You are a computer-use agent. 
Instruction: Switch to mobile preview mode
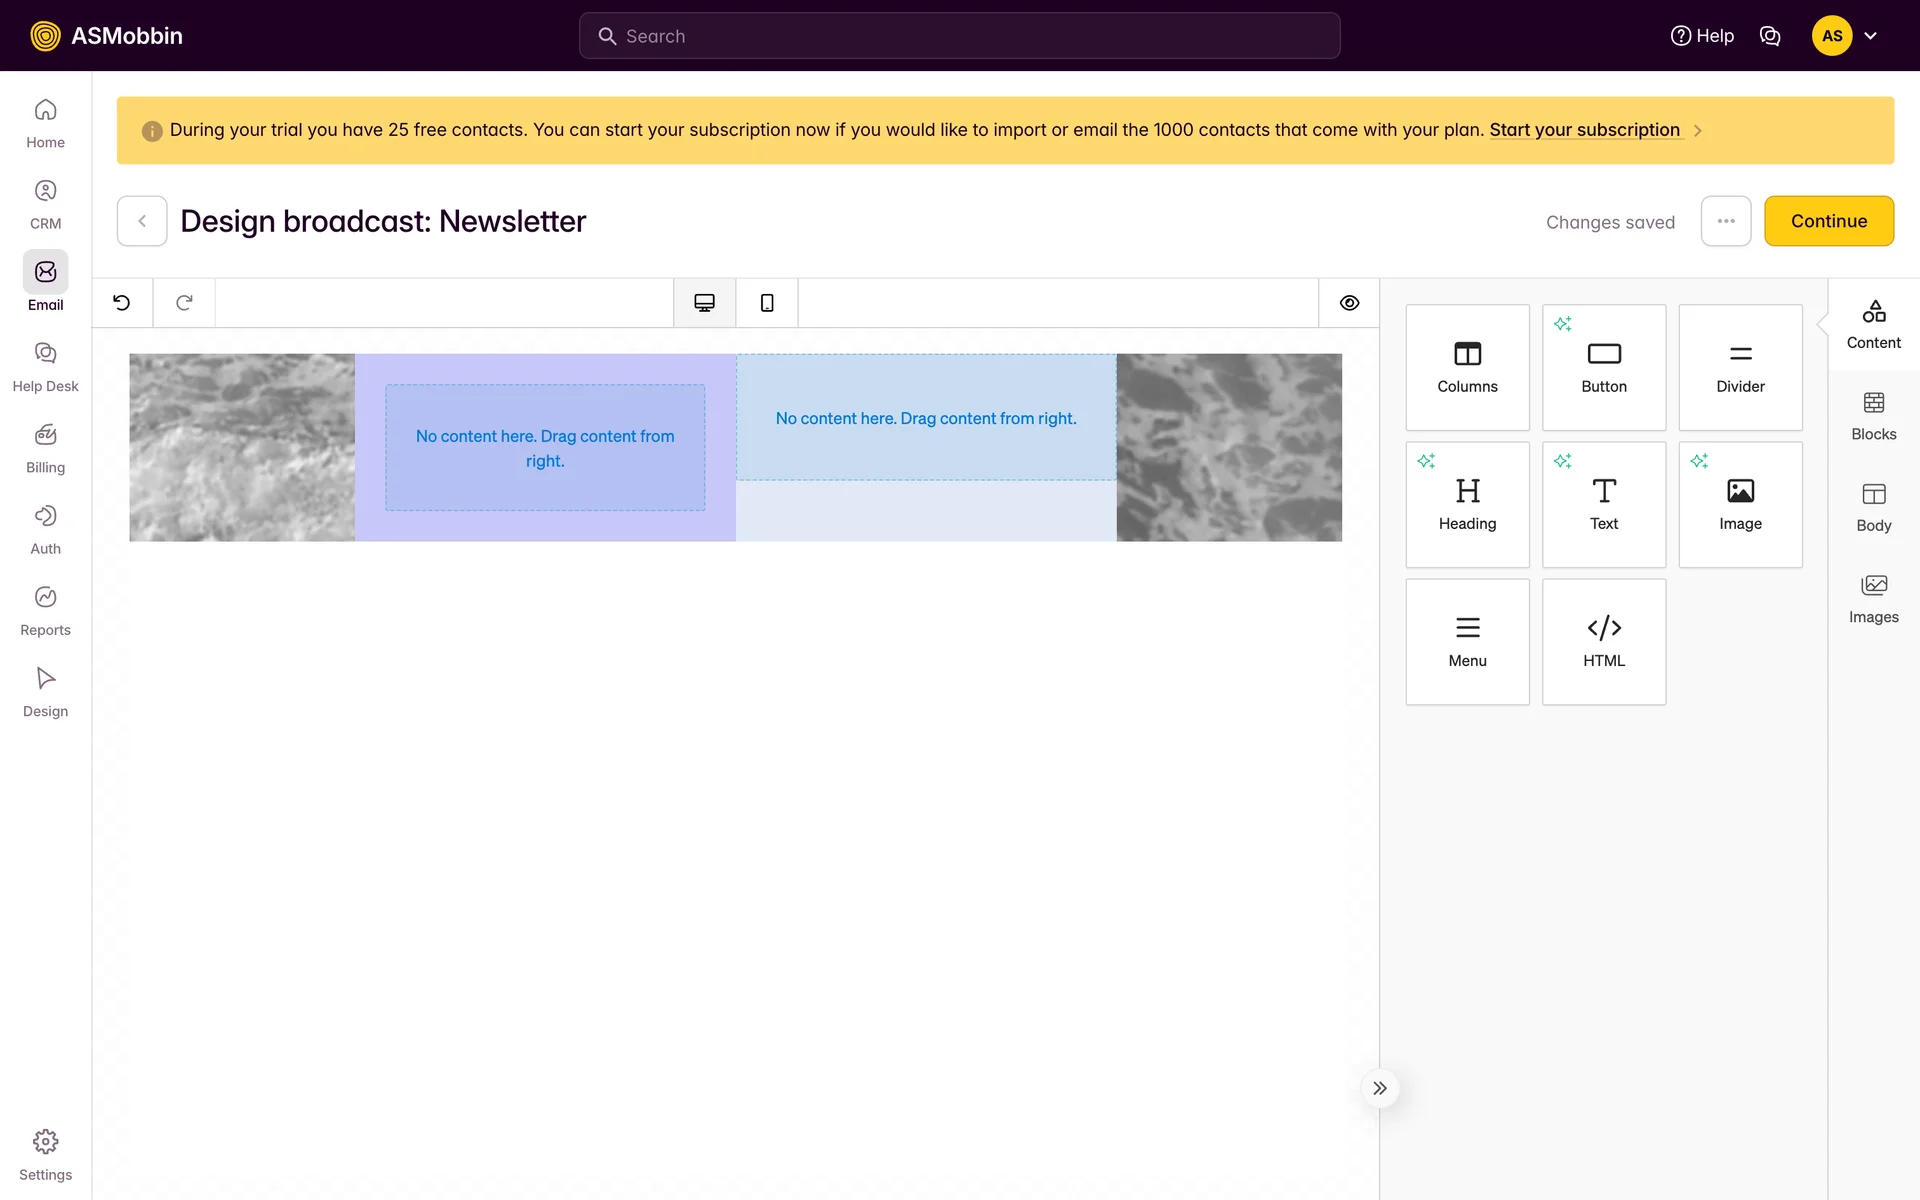click(x=767, y=303)
